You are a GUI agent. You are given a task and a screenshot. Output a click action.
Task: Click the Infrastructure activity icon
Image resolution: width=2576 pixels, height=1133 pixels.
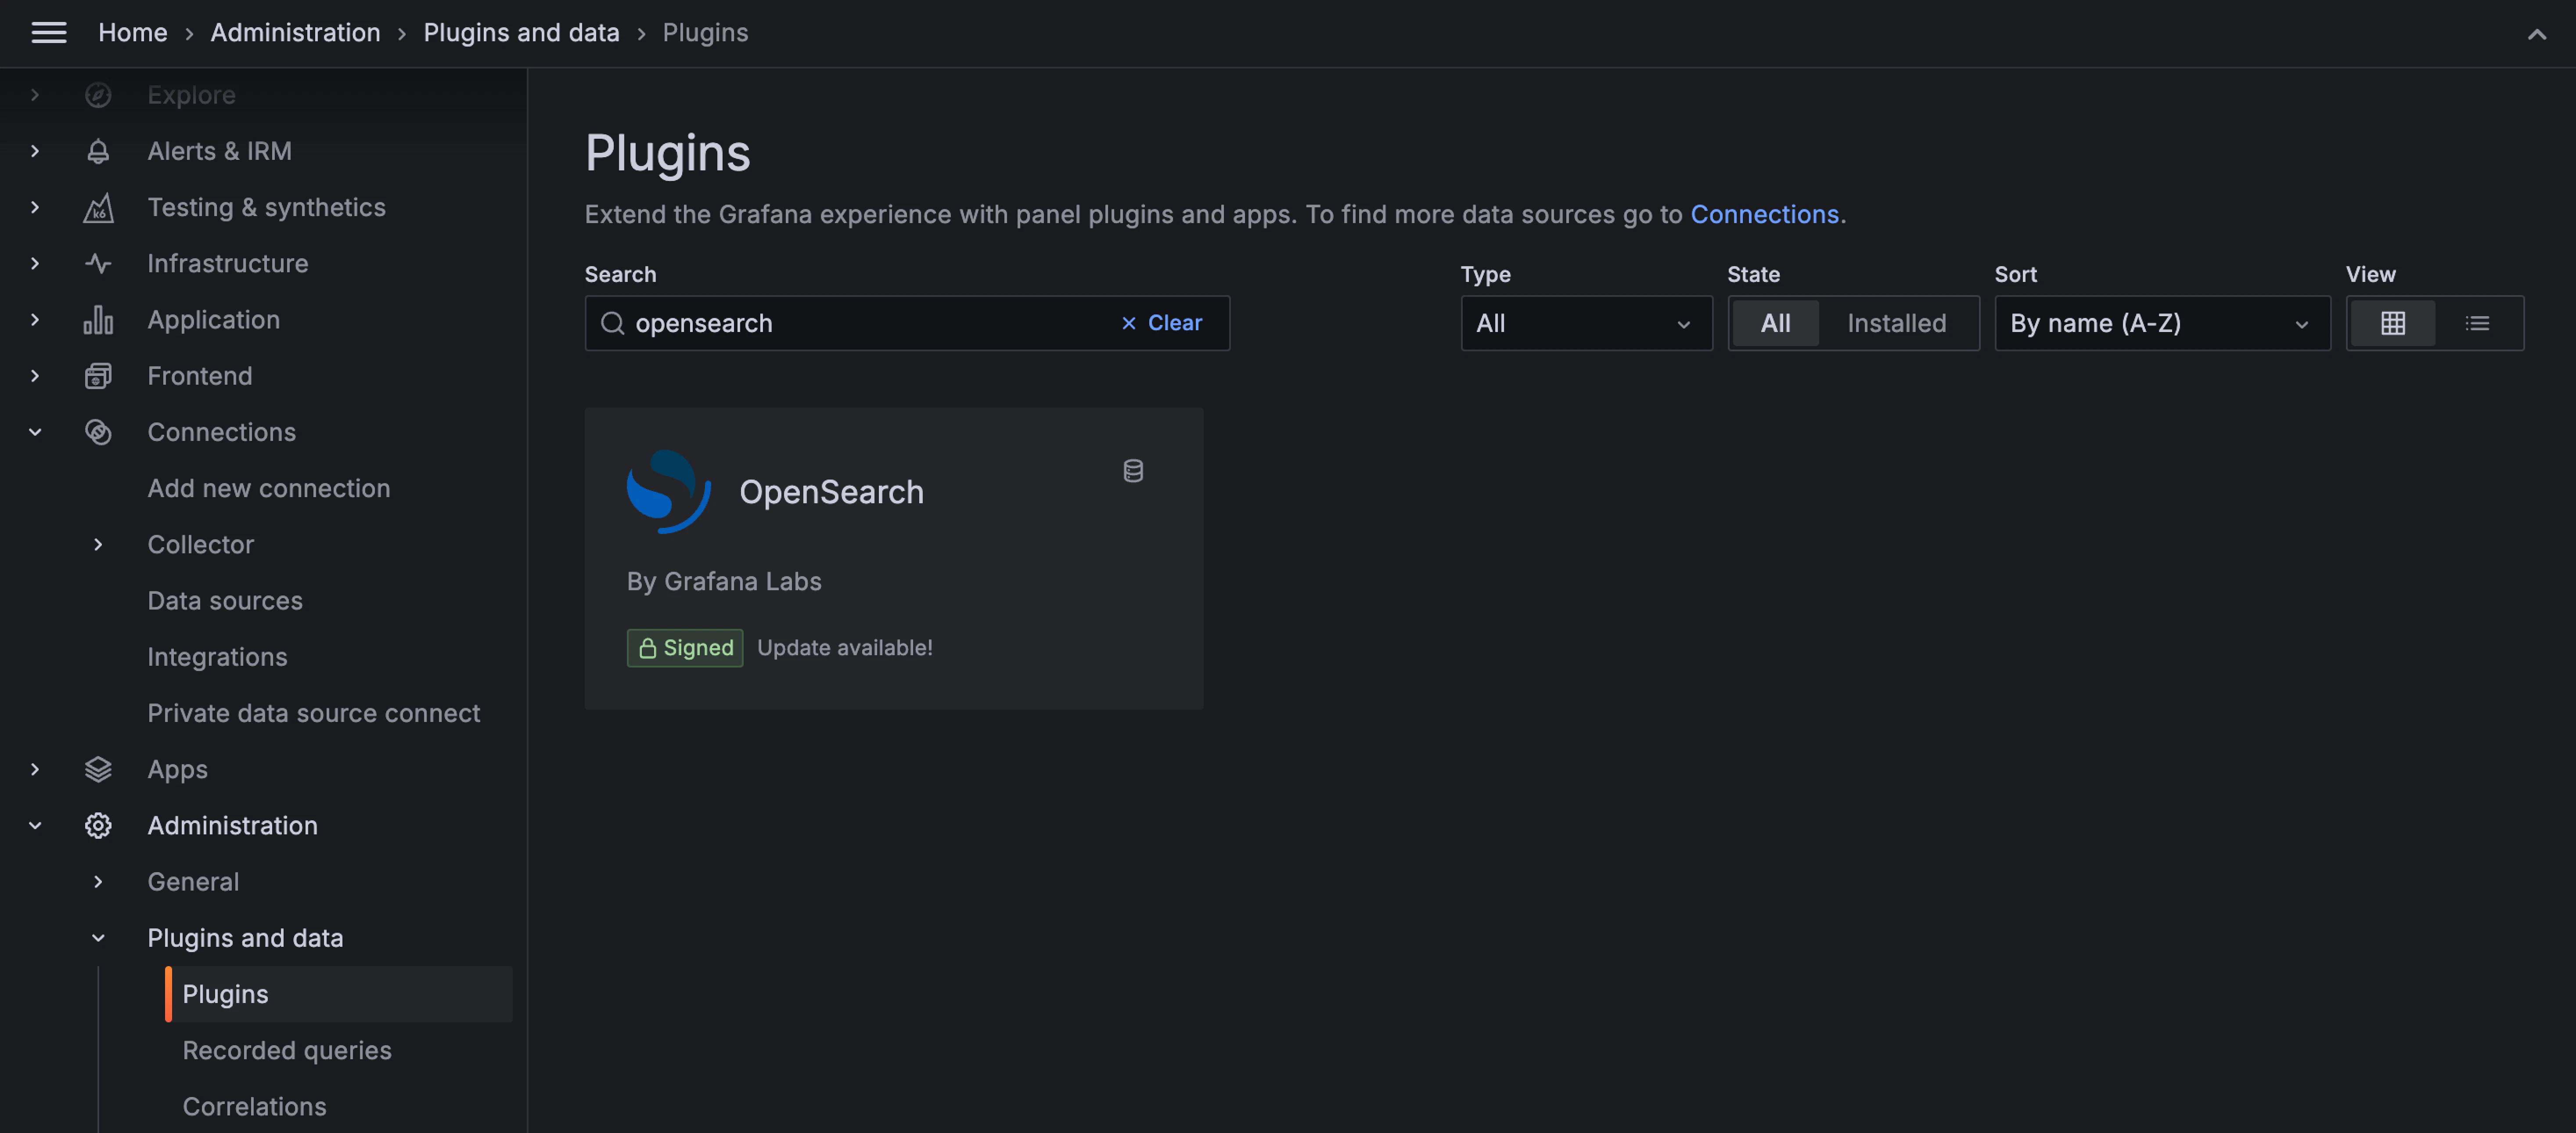click(x=97, y=263)
